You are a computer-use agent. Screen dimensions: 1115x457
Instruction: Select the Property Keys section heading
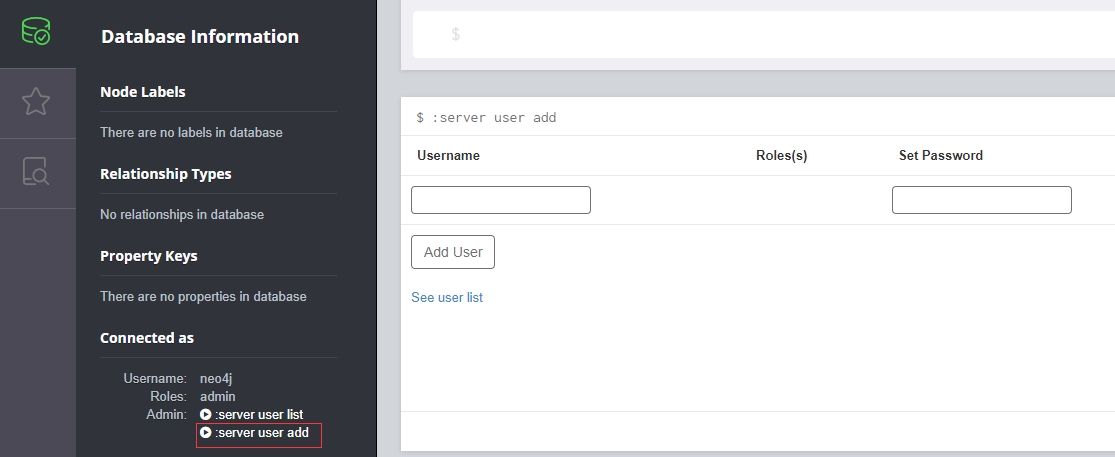(x=149, y=256)
